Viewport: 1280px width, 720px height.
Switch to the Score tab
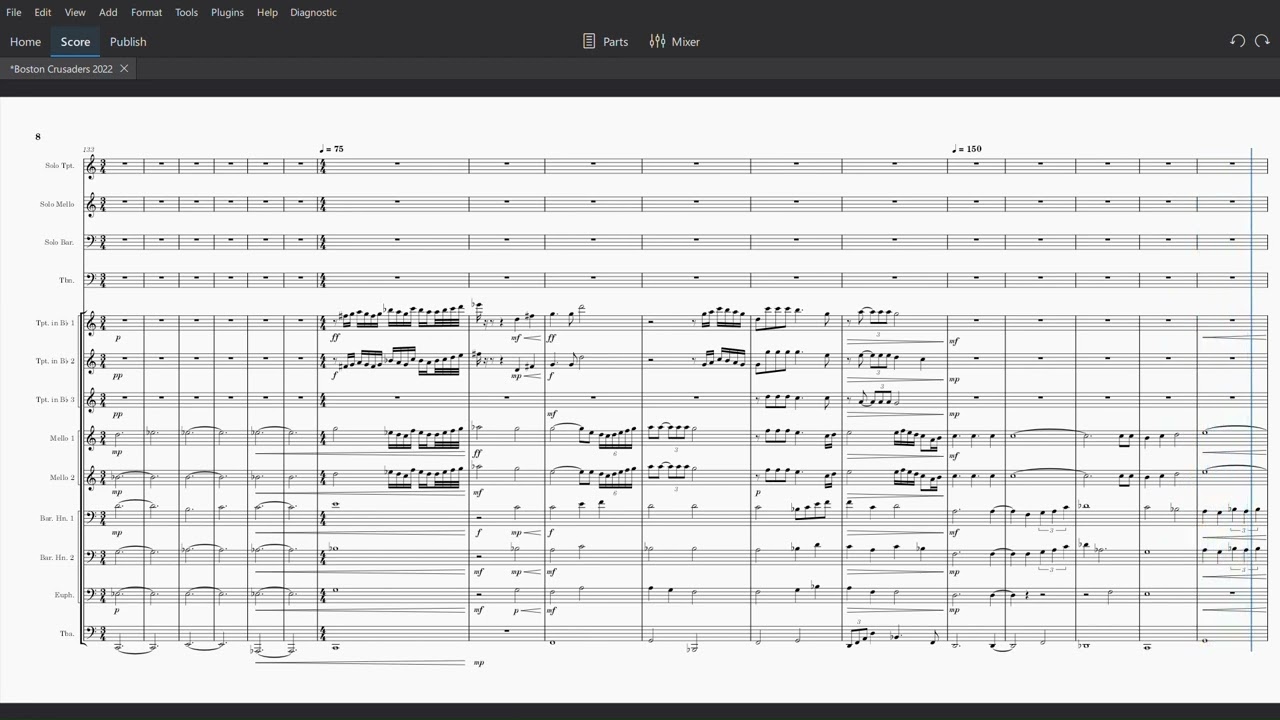(75, 42)
